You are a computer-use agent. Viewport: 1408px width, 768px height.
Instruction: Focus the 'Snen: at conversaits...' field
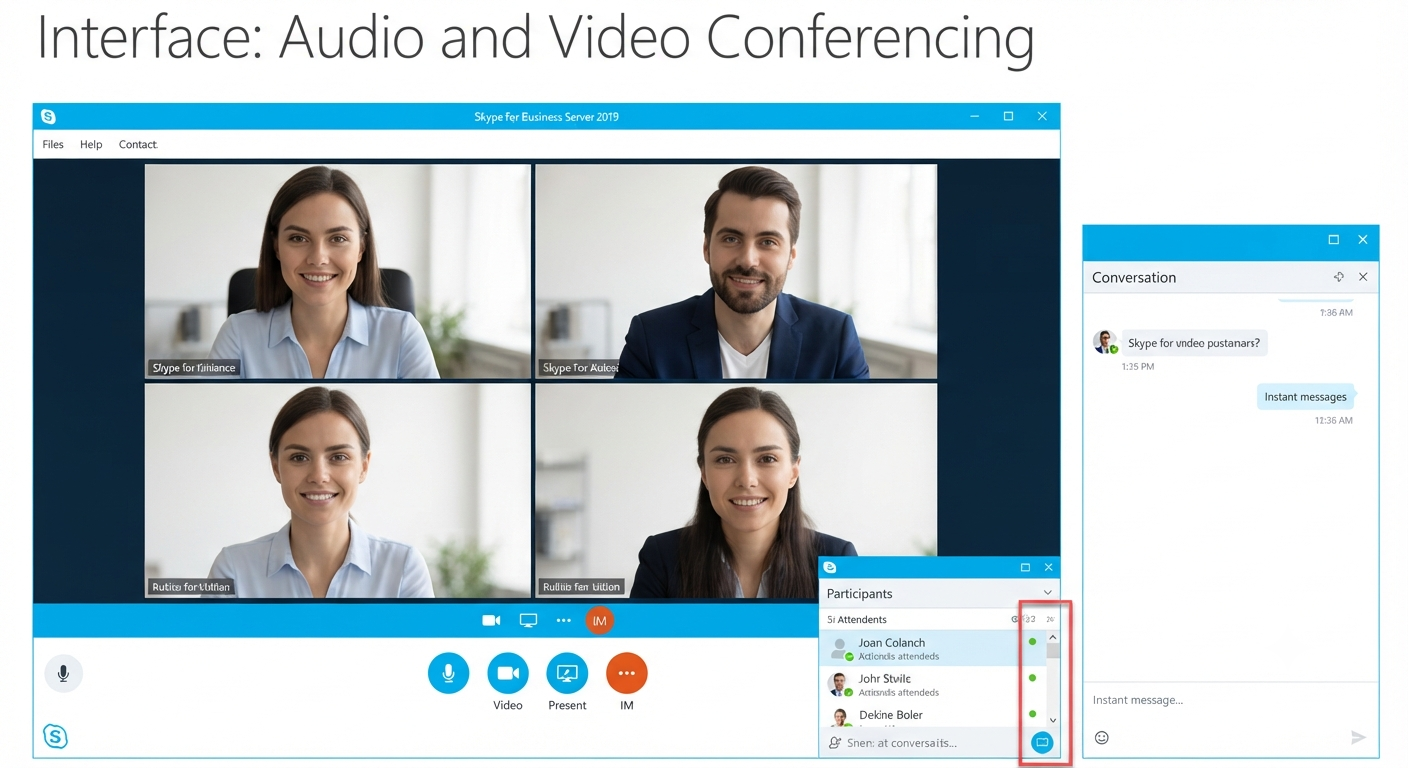pyautogui.click(x=902, y=743)
